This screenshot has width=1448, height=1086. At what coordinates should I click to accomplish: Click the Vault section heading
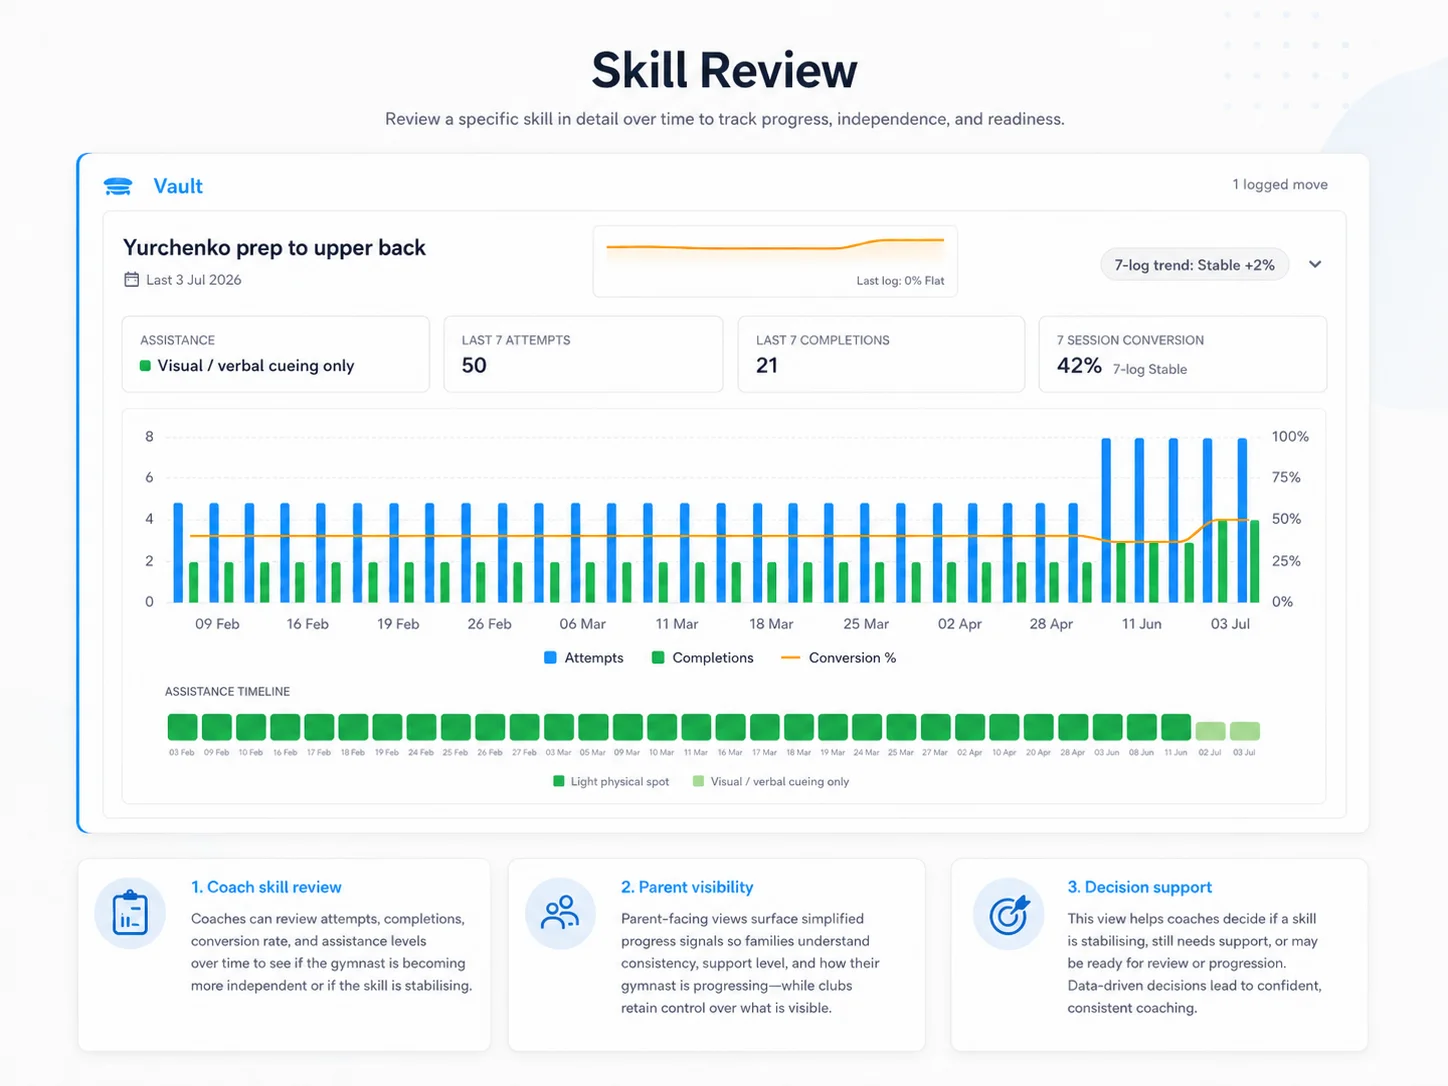178,186
